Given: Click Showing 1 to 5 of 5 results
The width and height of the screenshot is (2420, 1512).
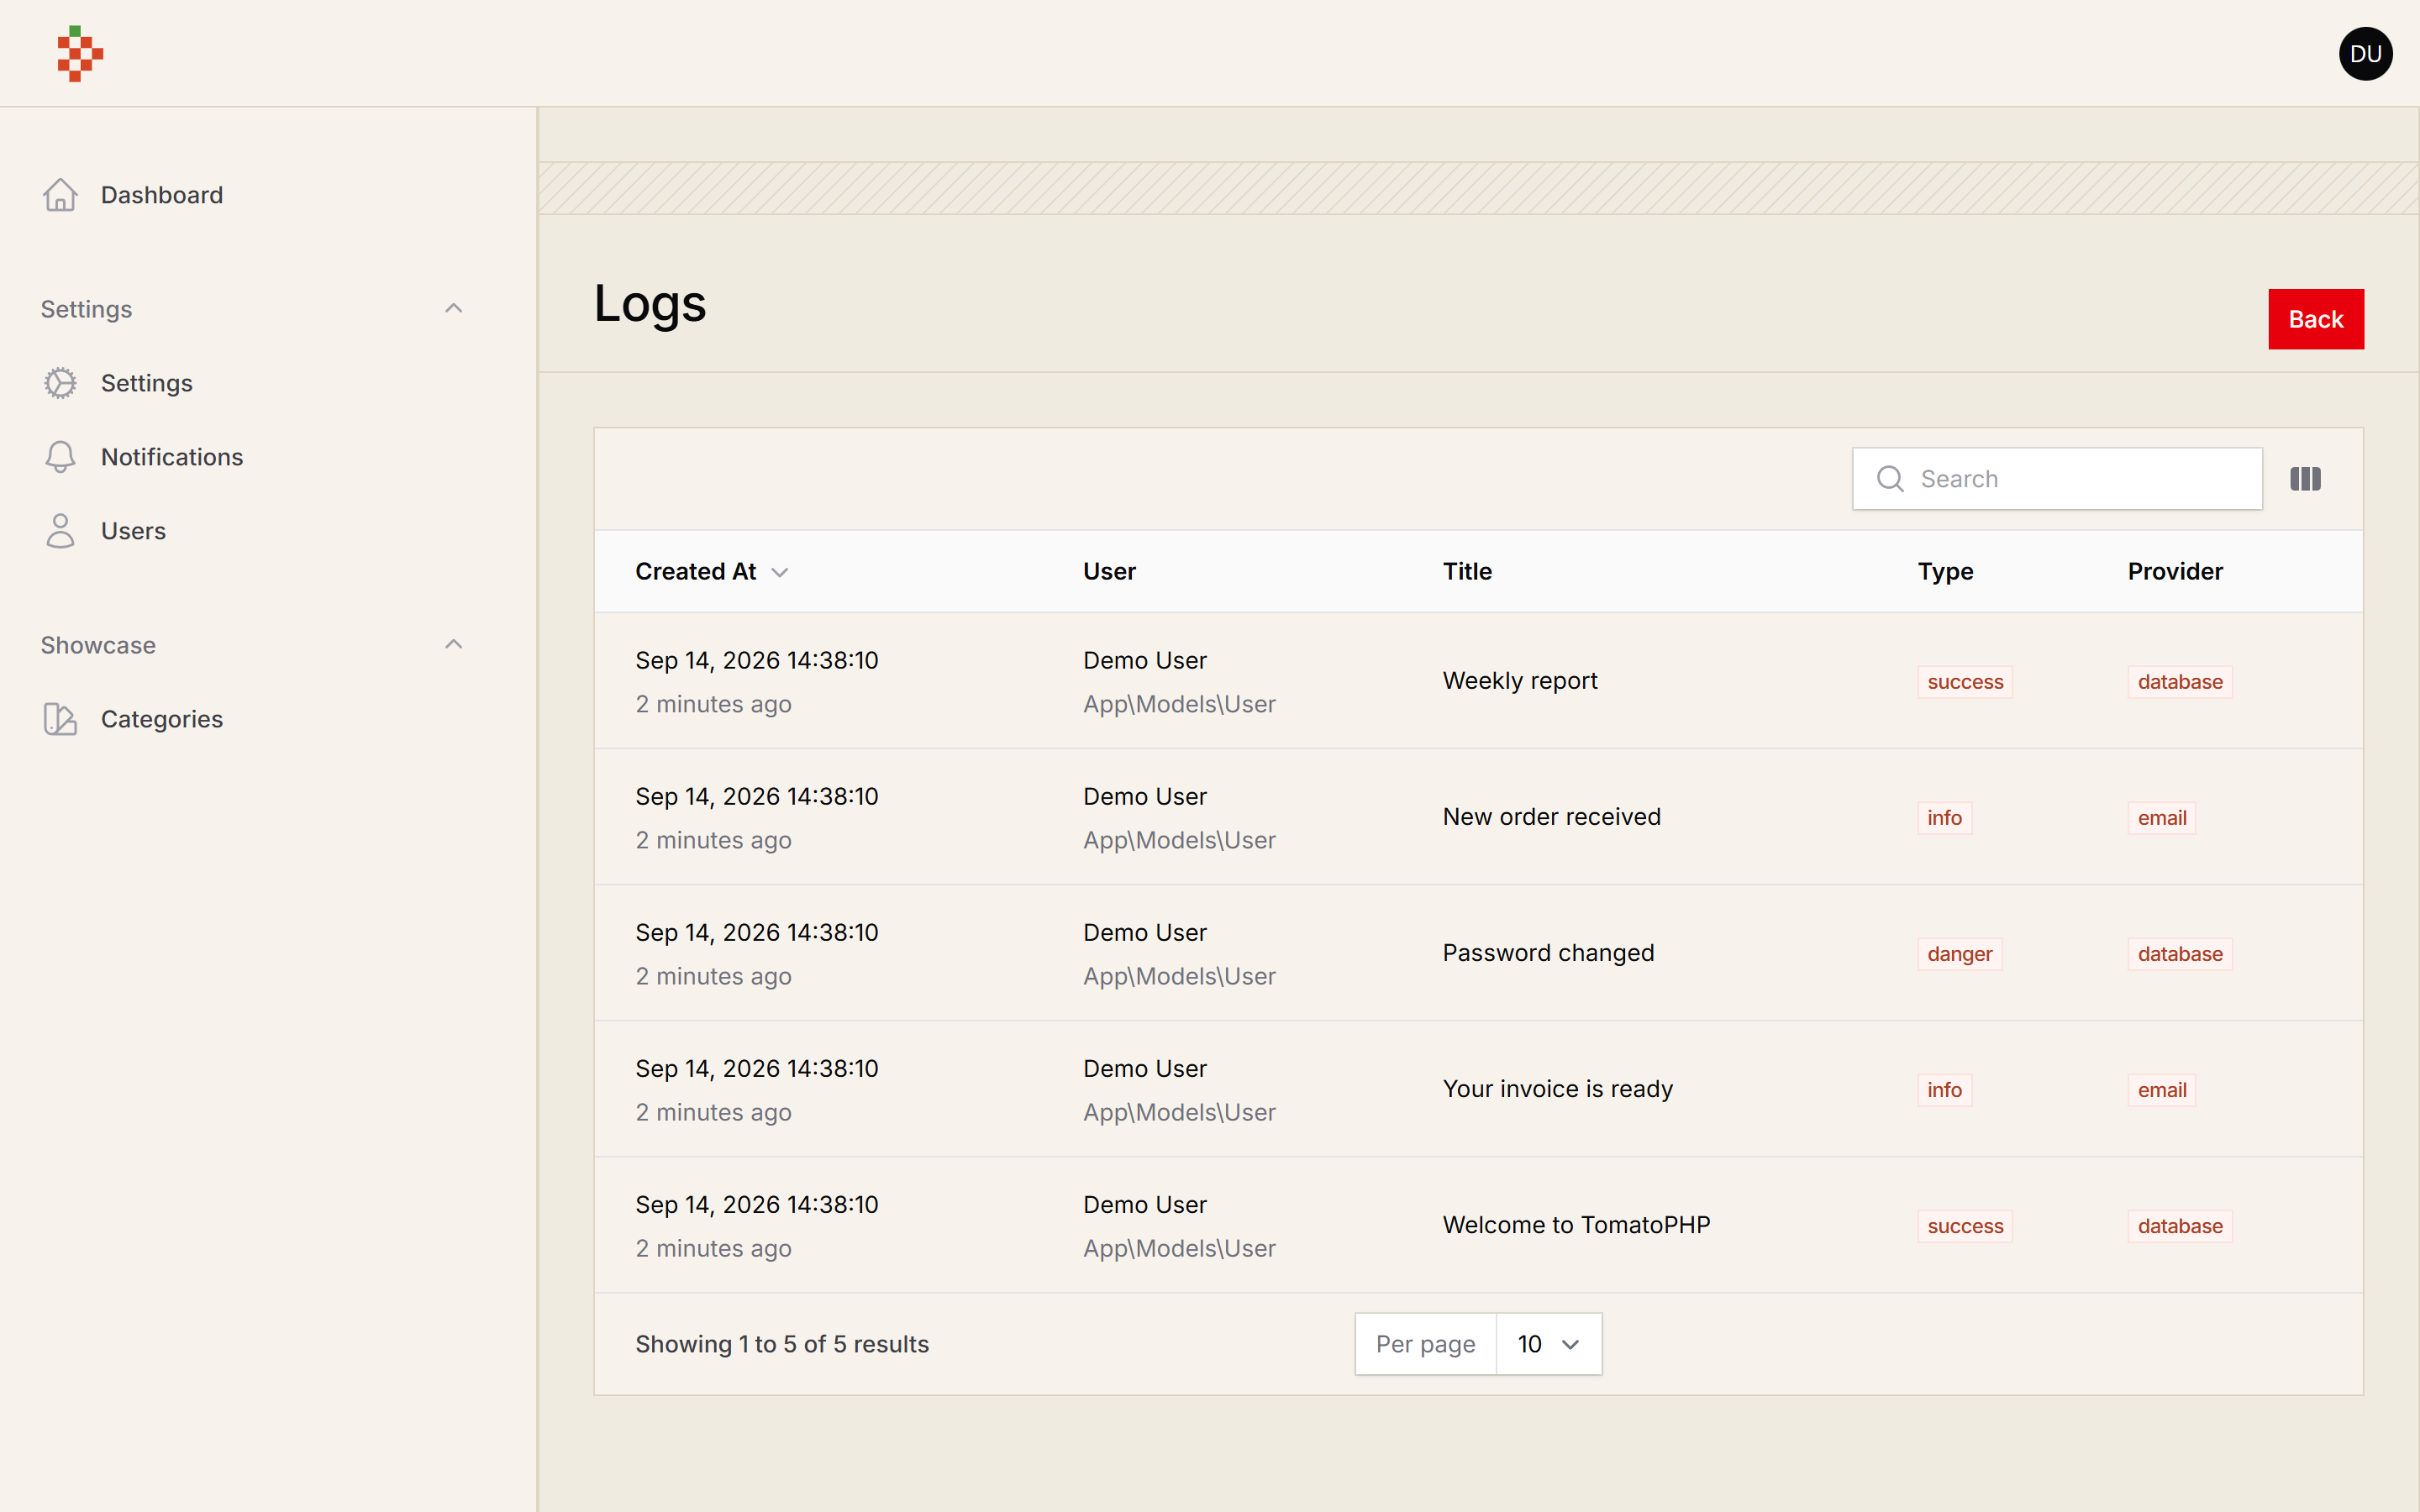Looking at the screenshot, I should coord(782,1344).
